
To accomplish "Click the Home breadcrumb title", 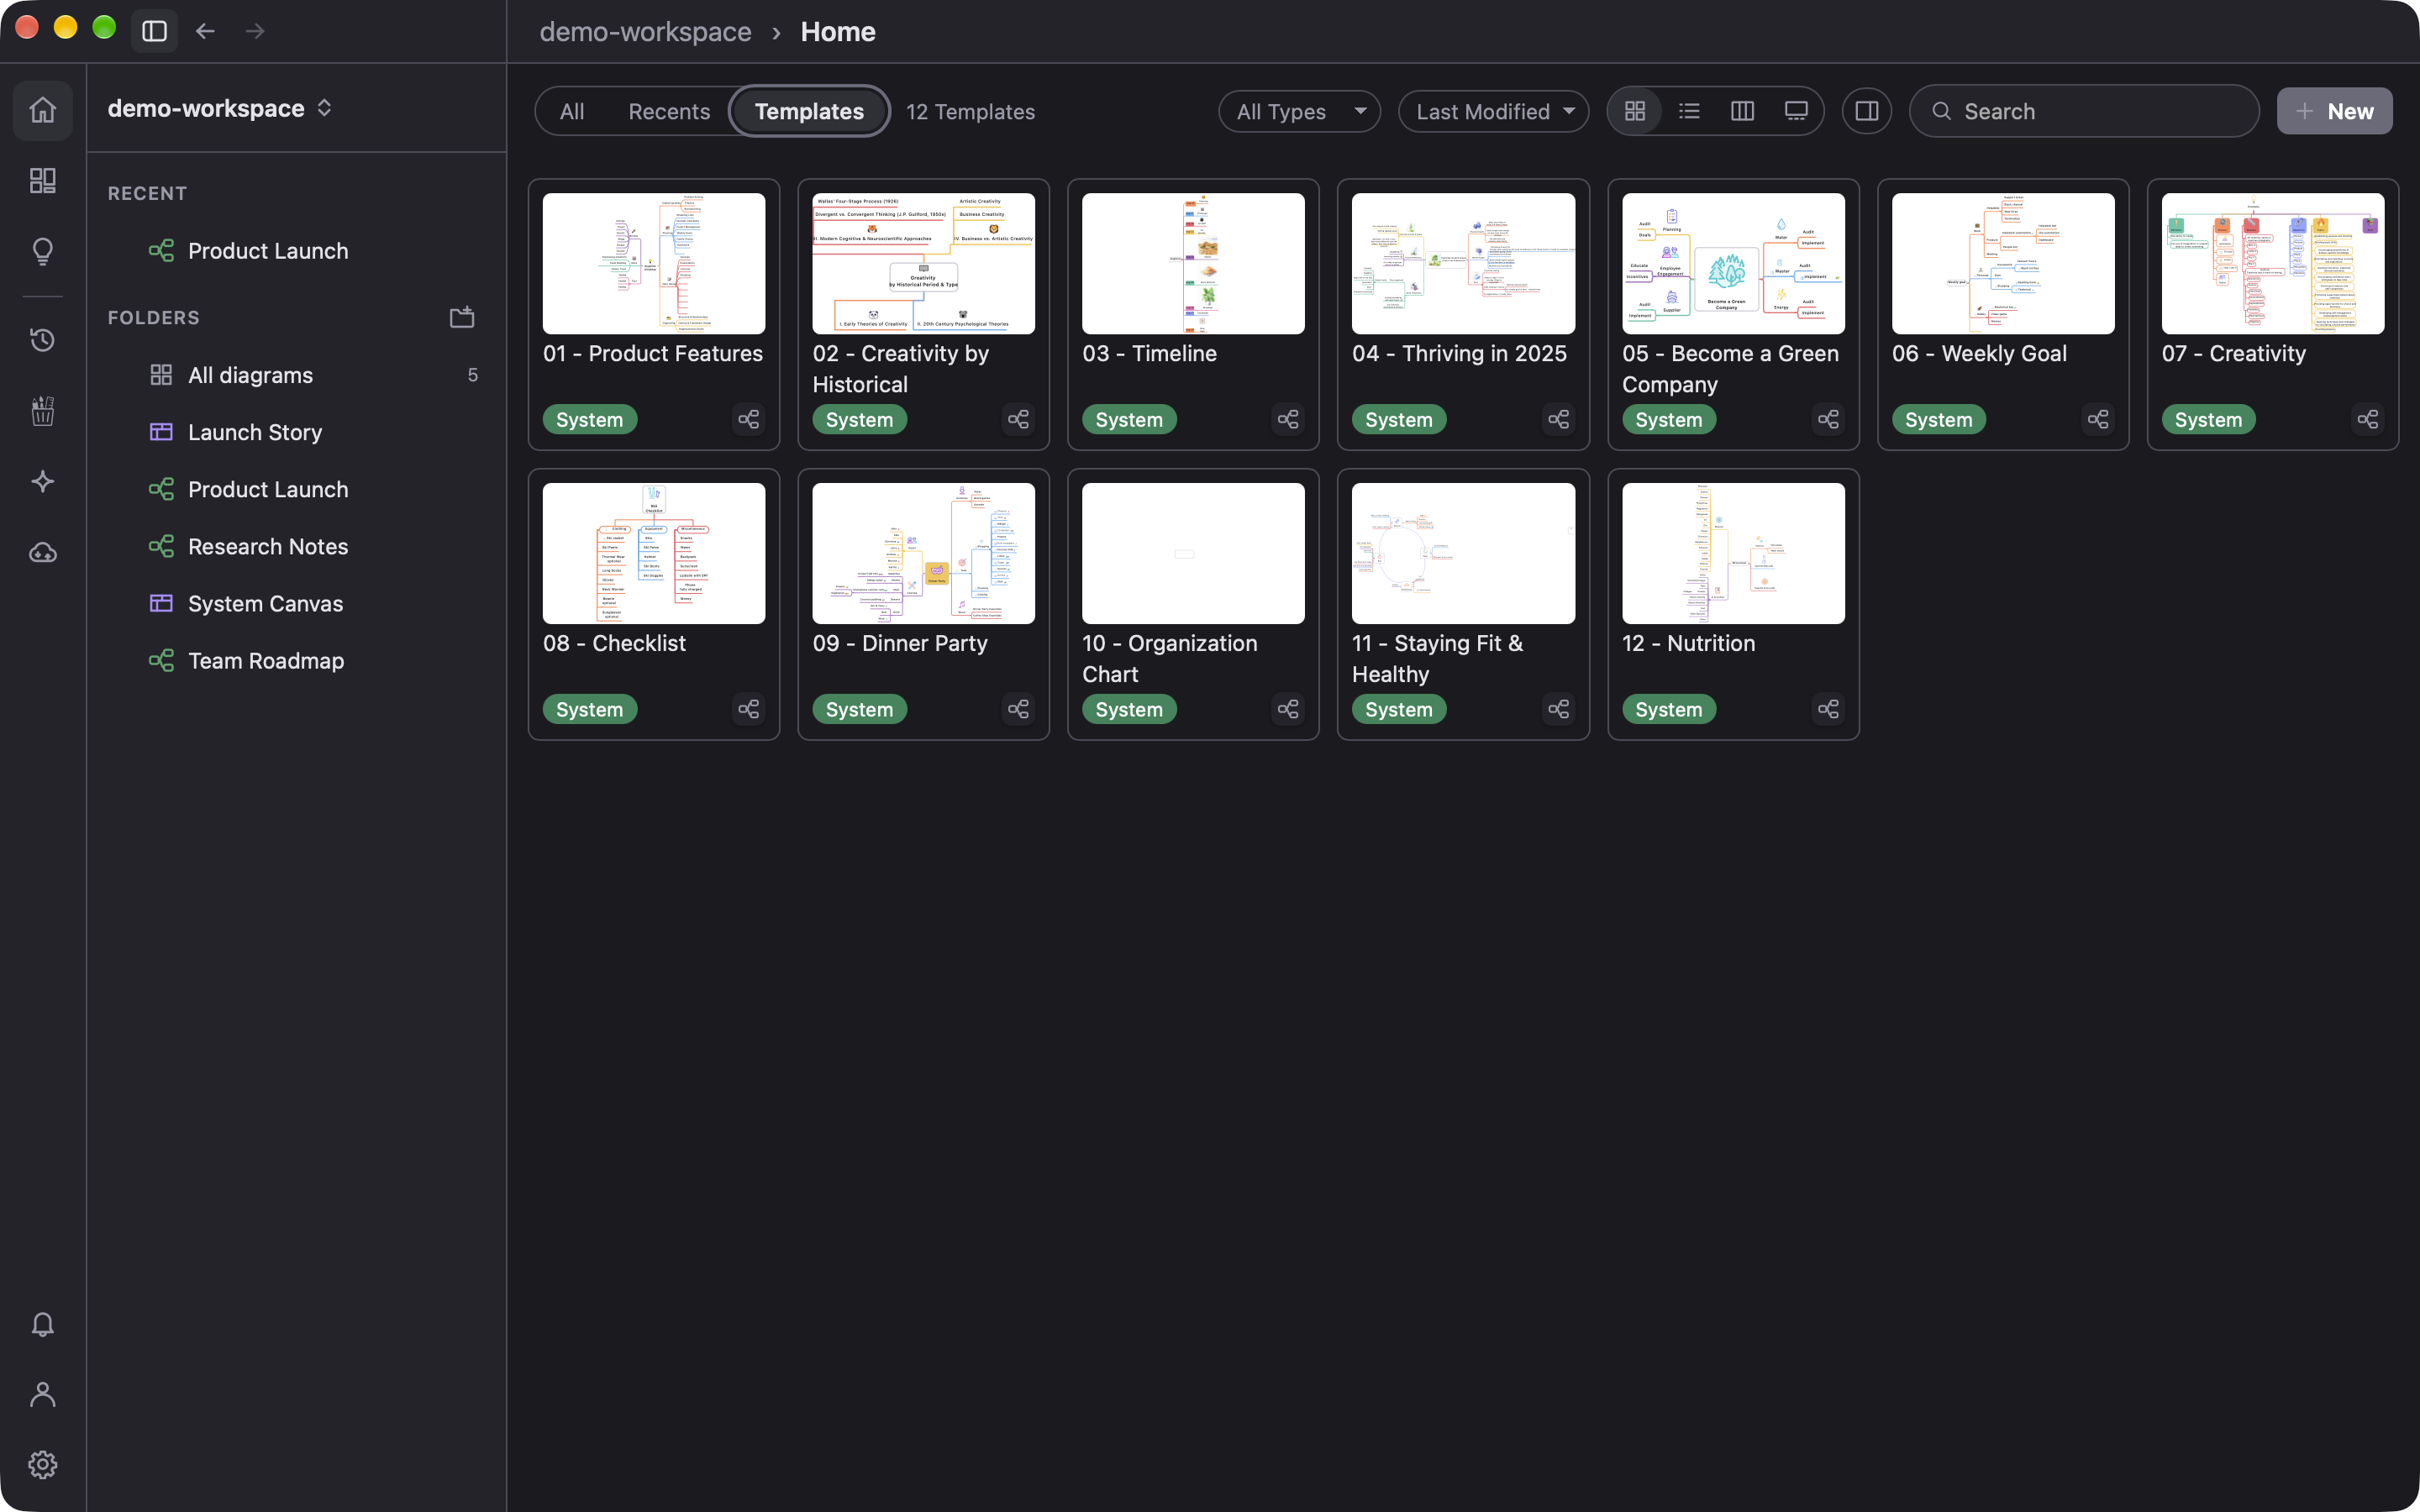I will point(838,31).
